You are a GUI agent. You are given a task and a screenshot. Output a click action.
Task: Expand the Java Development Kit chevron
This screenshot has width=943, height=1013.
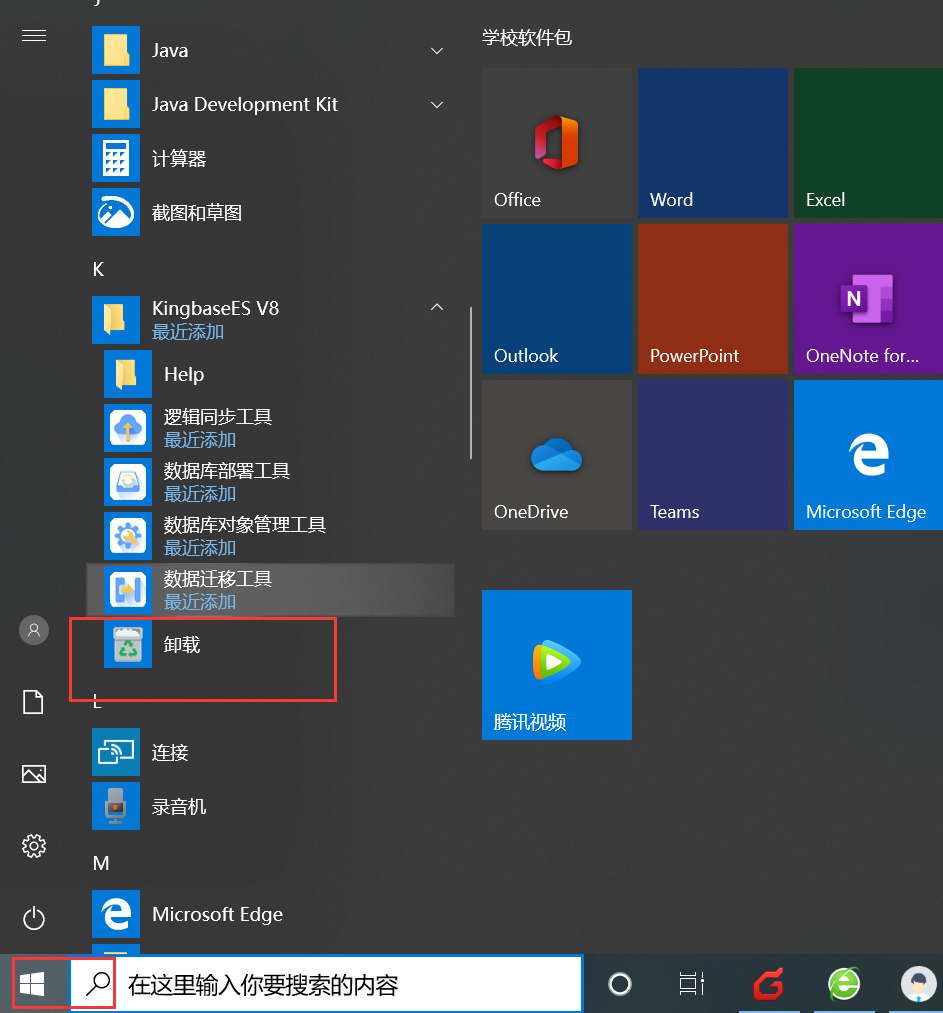tap(437, 105)
